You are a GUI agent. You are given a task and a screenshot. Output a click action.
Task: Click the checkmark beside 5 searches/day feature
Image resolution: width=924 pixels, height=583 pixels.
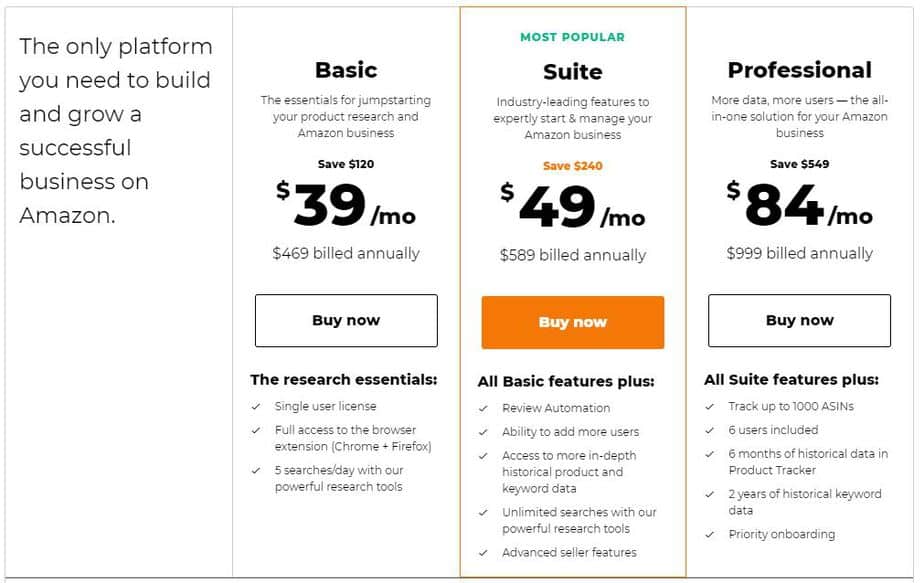pyautogui.click(x=256, y=470)
